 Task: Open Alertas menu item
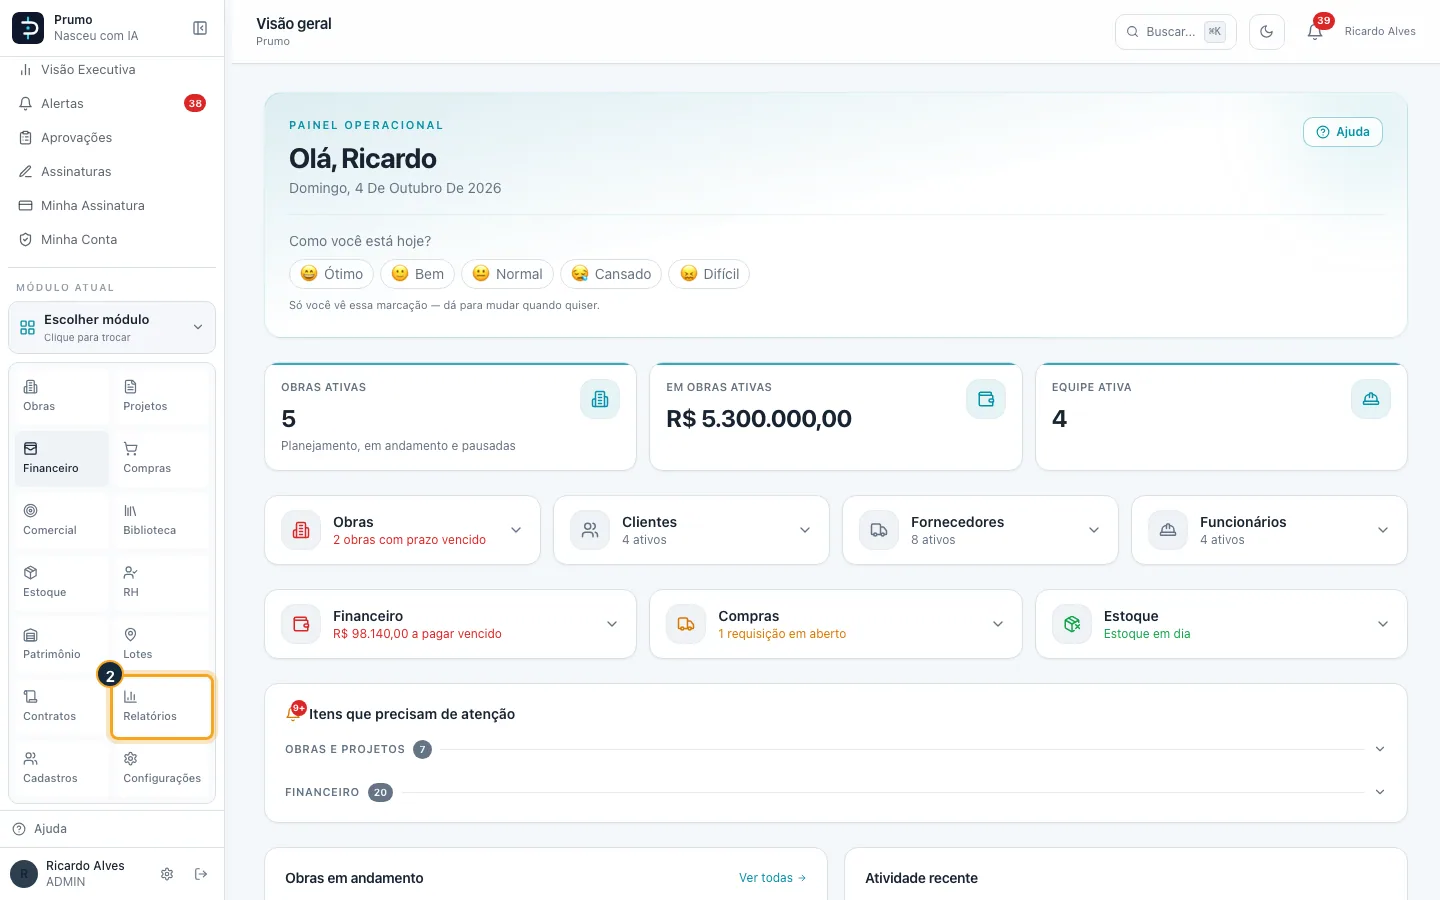click(112, 103)
